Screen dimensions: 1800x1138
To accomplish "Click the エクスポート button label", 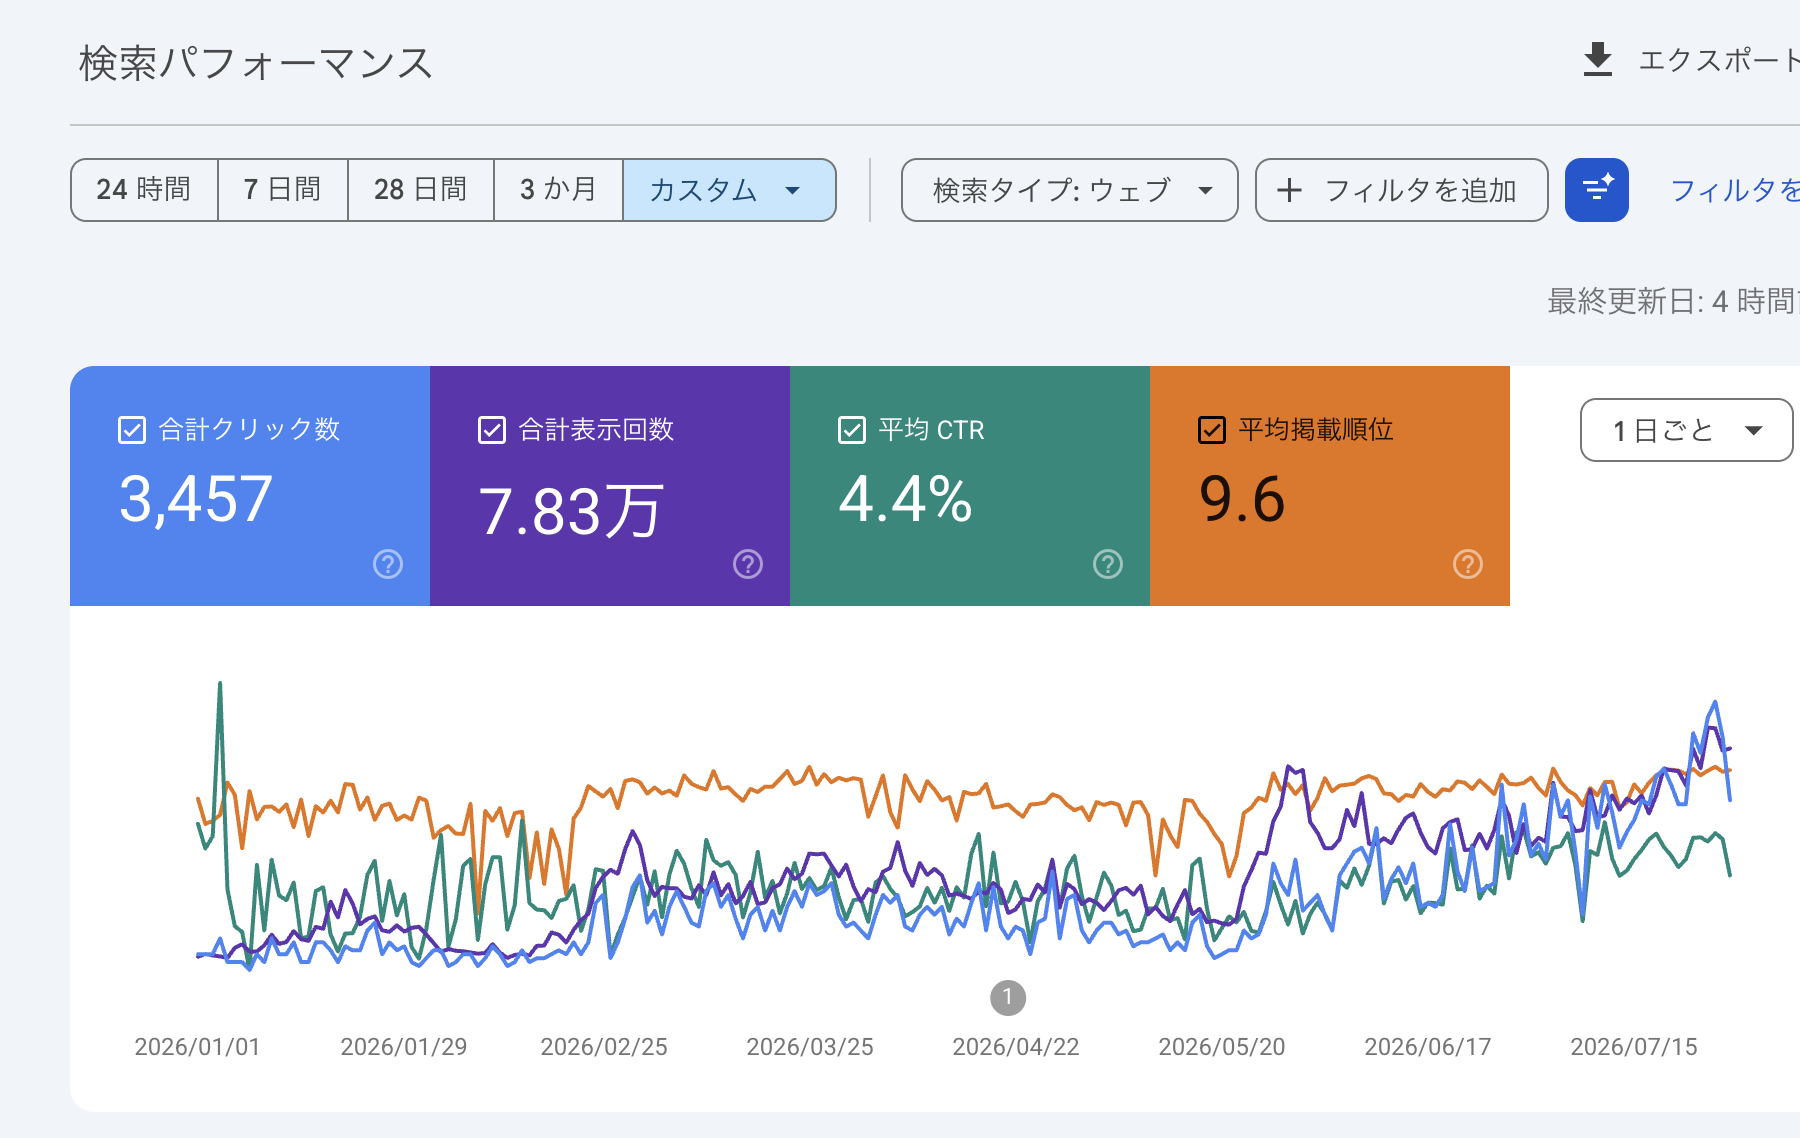I will click(x=1719, y=60).
